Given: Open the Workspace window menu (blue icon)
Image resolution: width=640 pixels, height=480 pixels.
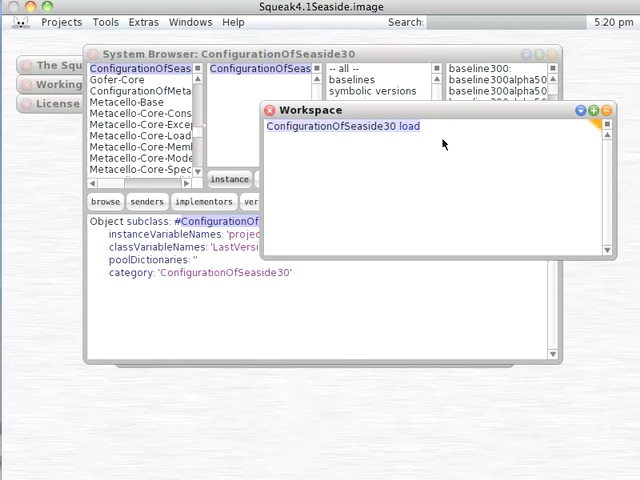Looking at the screenshot, I should click(580, 110).
